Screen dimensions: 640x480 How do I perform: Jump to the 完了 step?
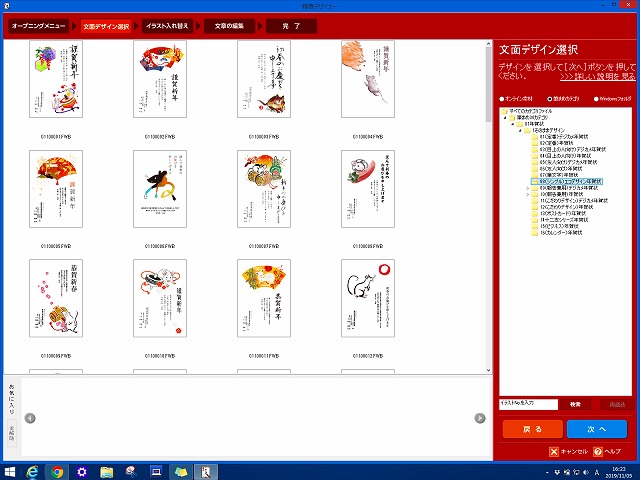coord(291,26)
